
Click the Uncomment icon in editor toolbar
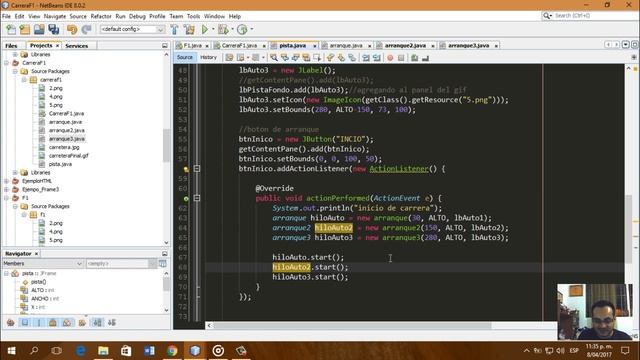coord(425,58)
